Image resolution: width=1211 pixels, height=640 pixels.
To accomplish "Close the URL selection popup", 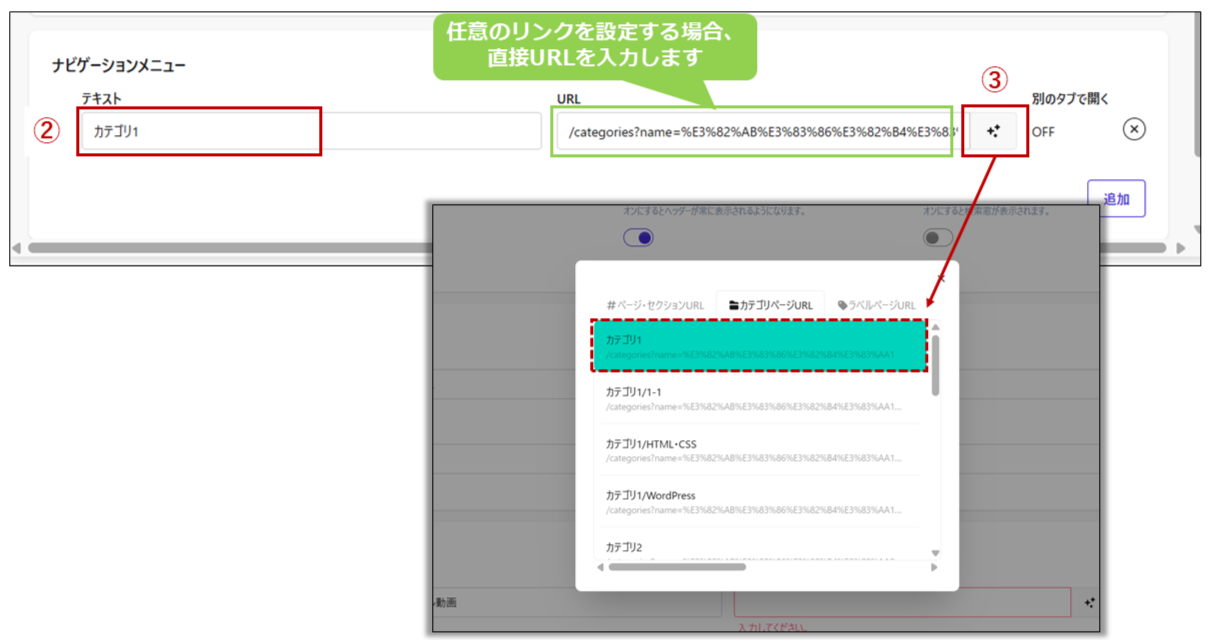I will 940,279.
